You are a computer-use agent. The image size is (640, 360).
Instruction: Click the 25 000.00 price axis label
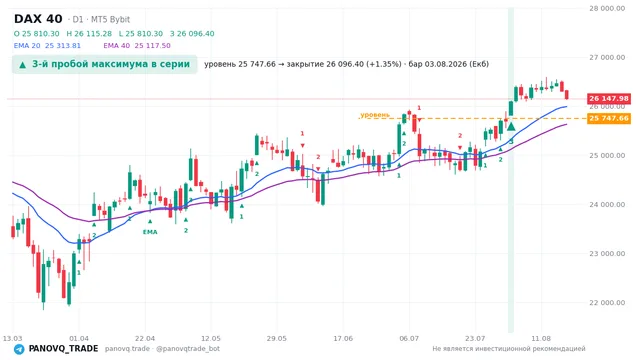pos(607,155)
